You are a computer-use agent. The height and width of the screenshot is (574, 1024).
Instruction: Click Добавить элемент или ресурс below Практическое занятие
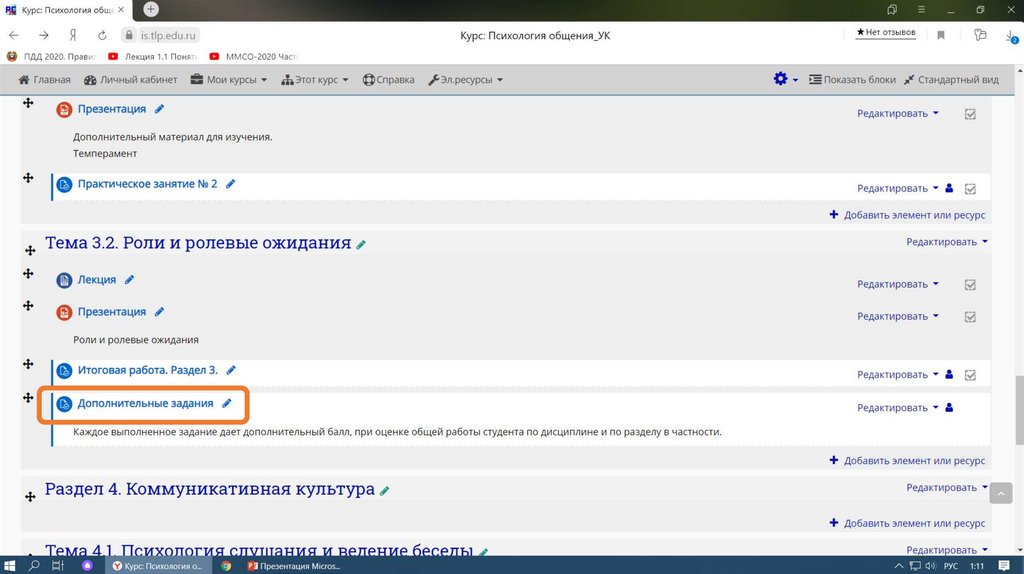click(x=907, y=215)
